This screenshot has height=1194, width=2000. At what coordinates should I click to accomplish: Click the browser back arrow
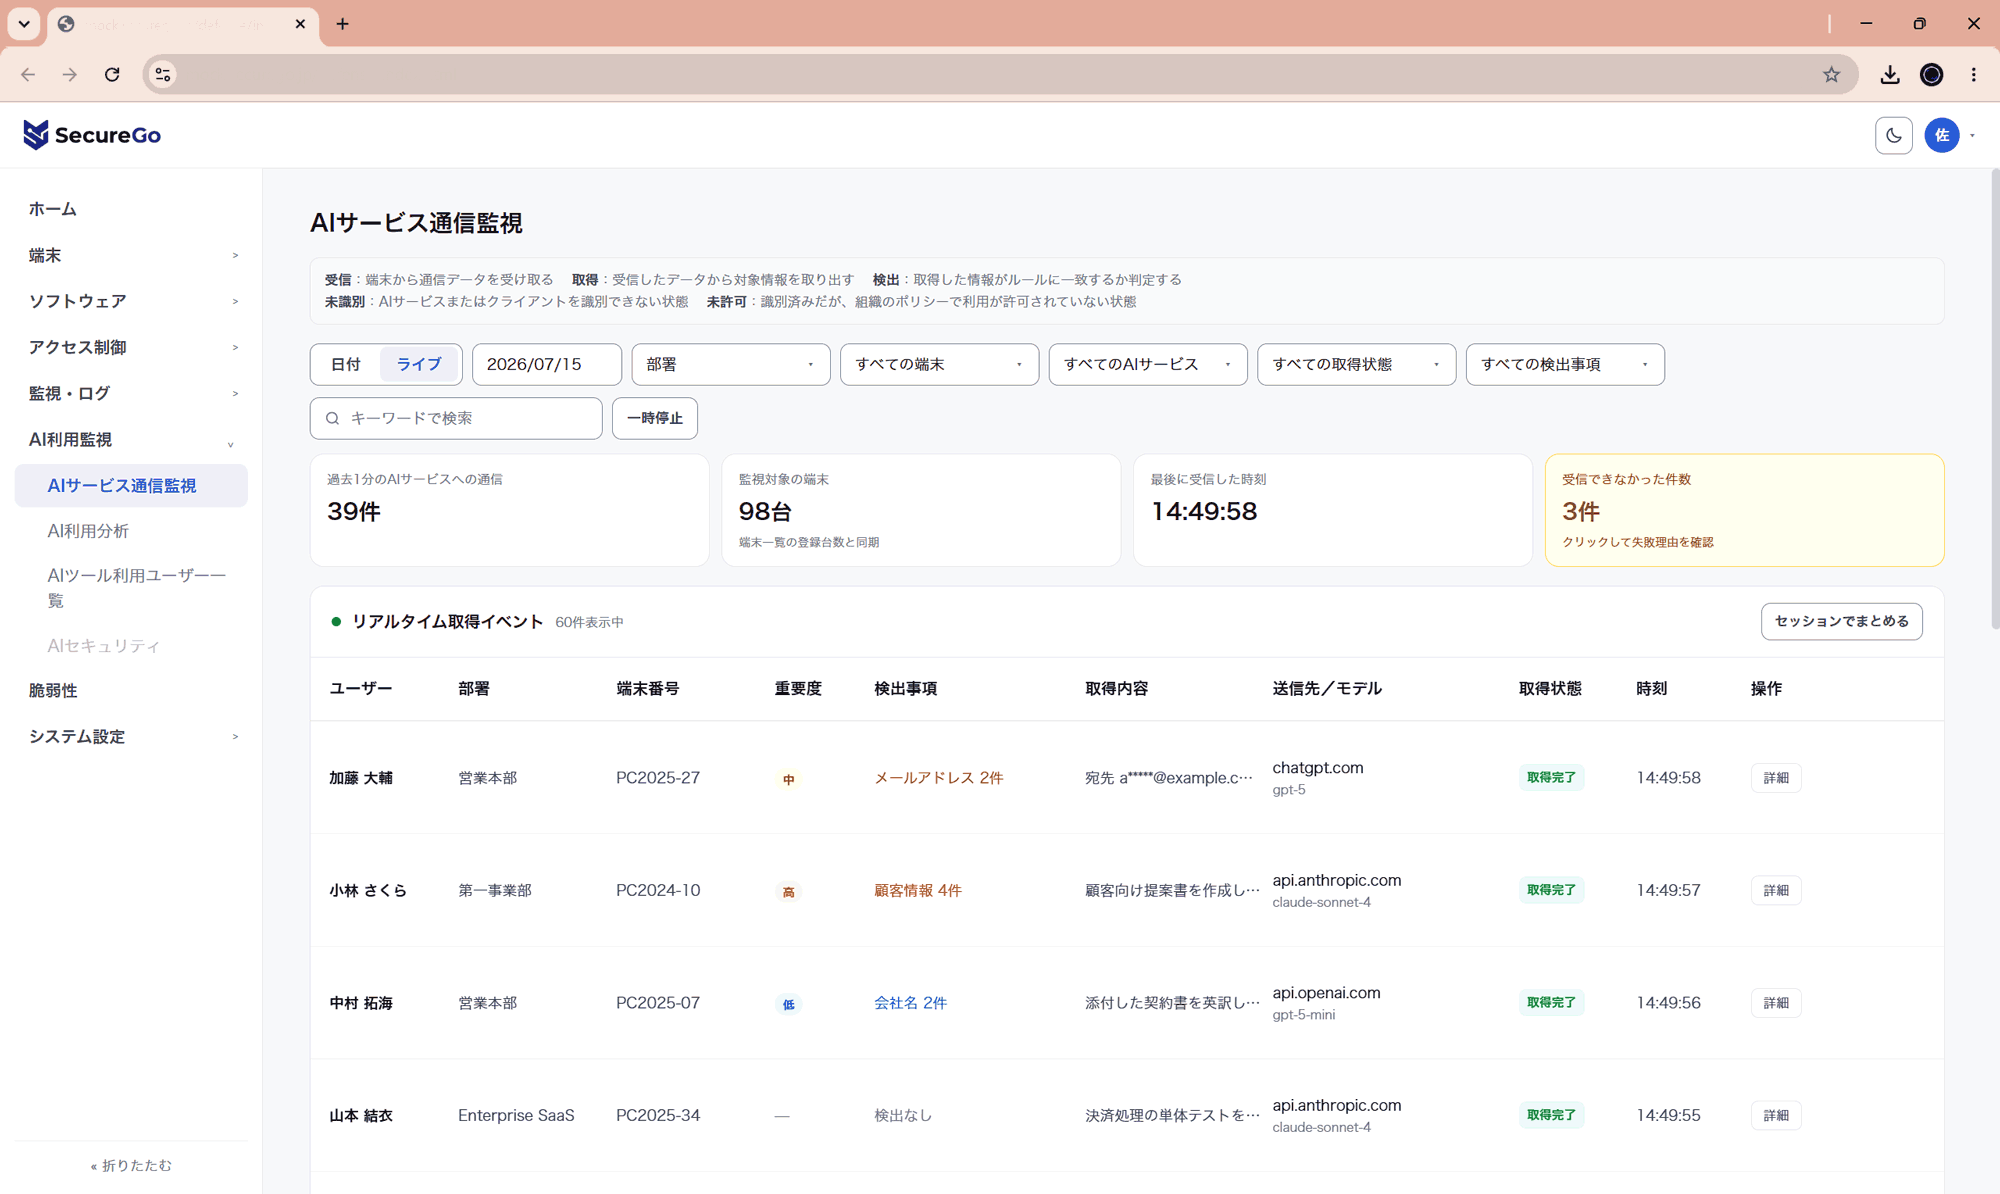click(x=28, y=74)
